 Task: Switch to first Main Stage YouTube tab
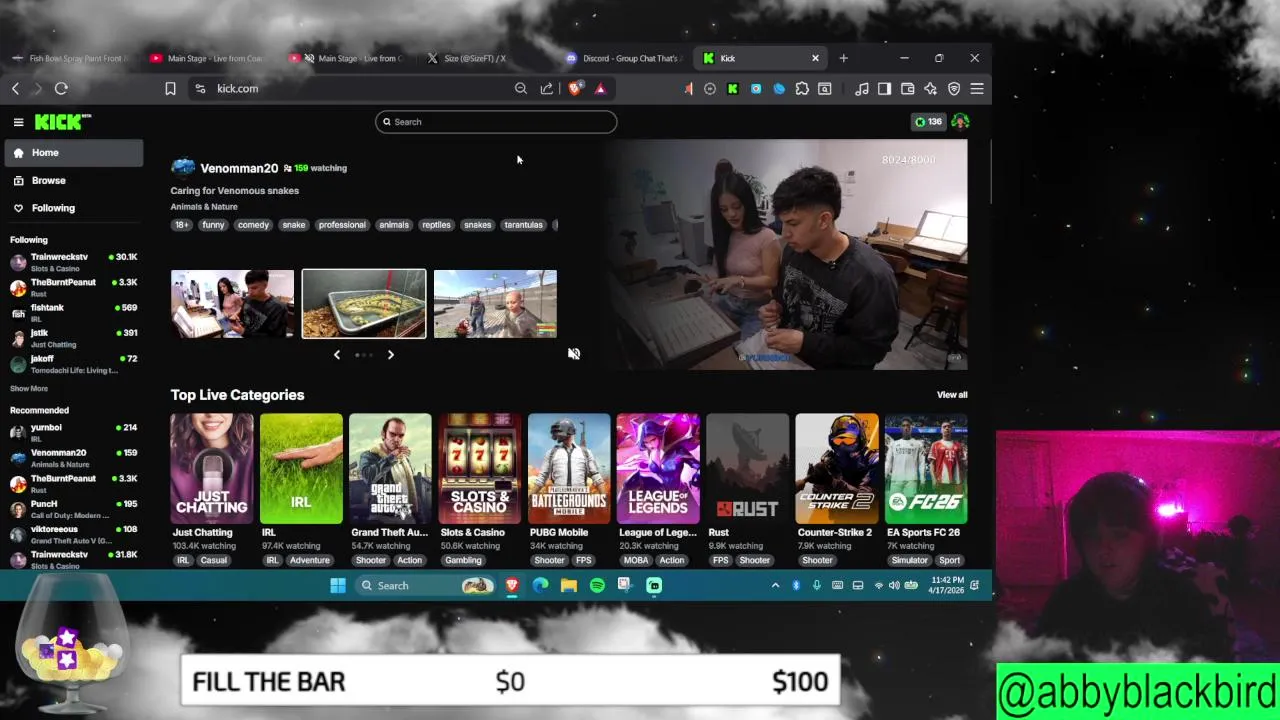coord(207,58)
